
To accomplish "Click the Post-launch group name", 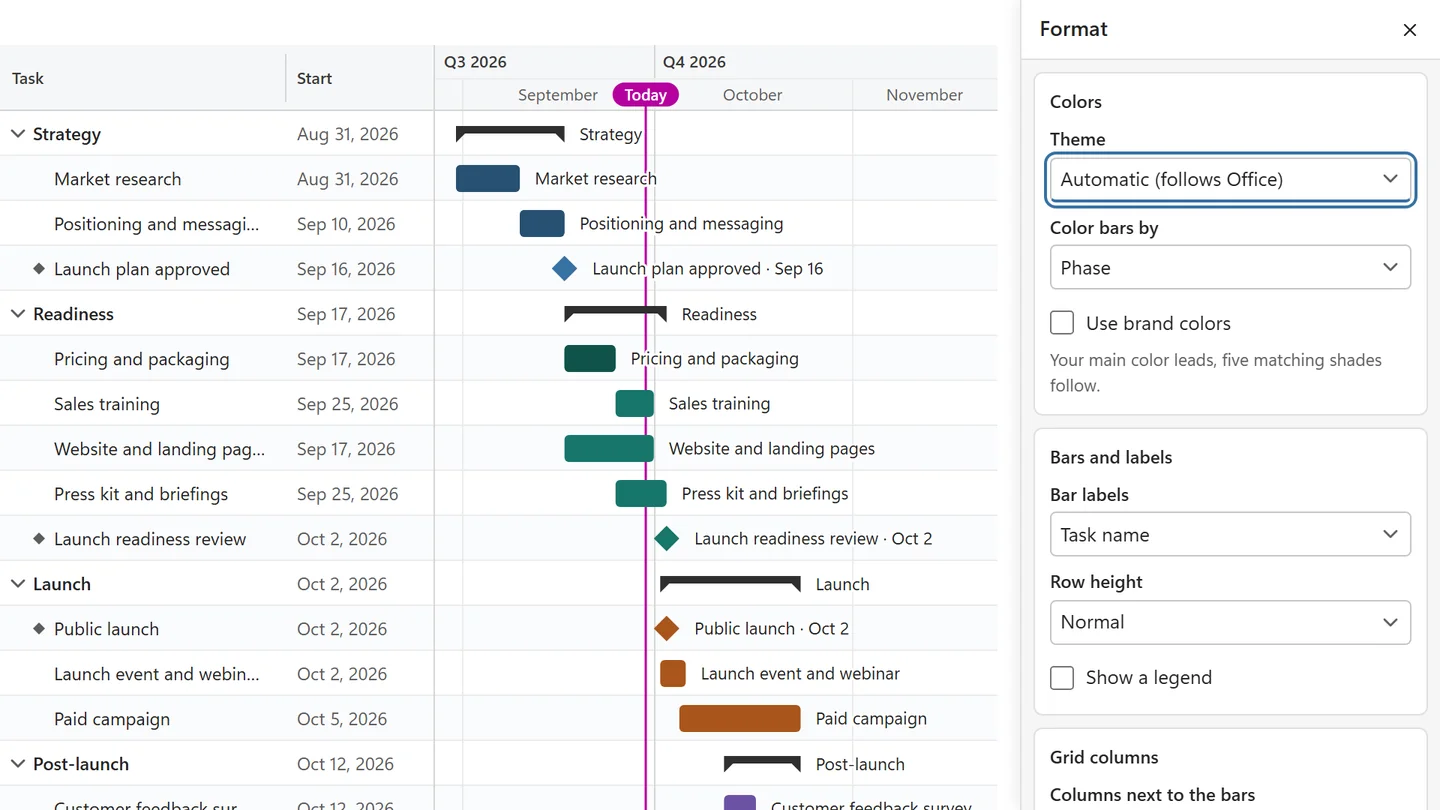I will 81,764.
